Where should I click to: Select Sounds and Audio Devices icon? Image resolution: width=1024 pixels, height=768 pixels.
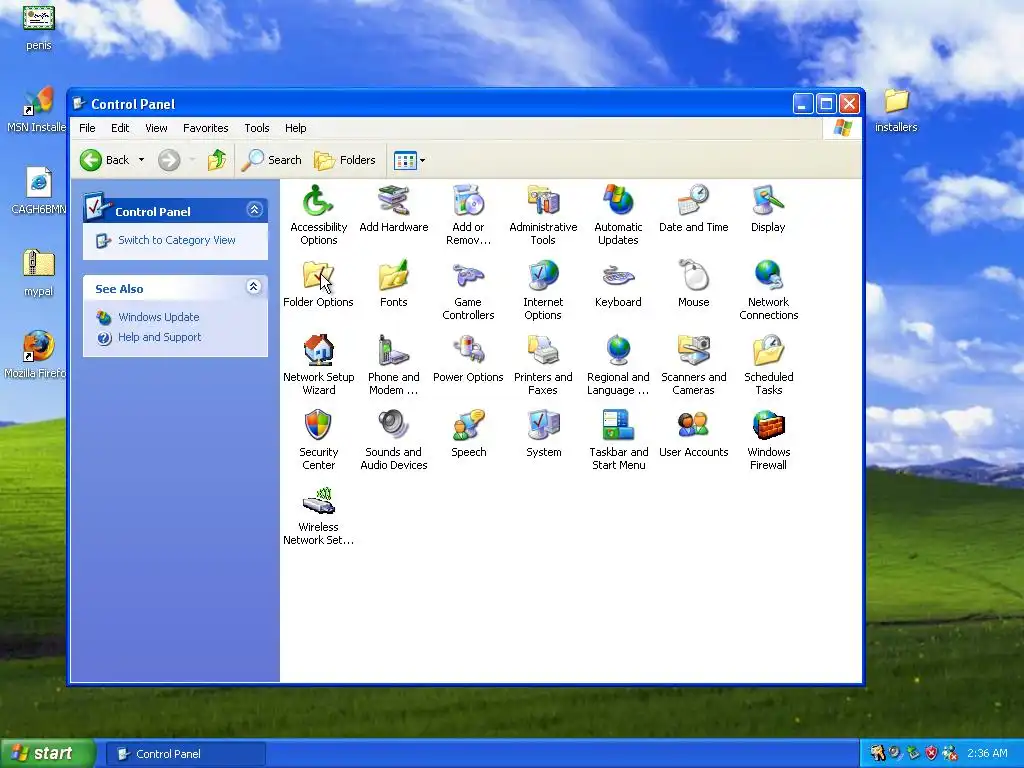(393, 440)
